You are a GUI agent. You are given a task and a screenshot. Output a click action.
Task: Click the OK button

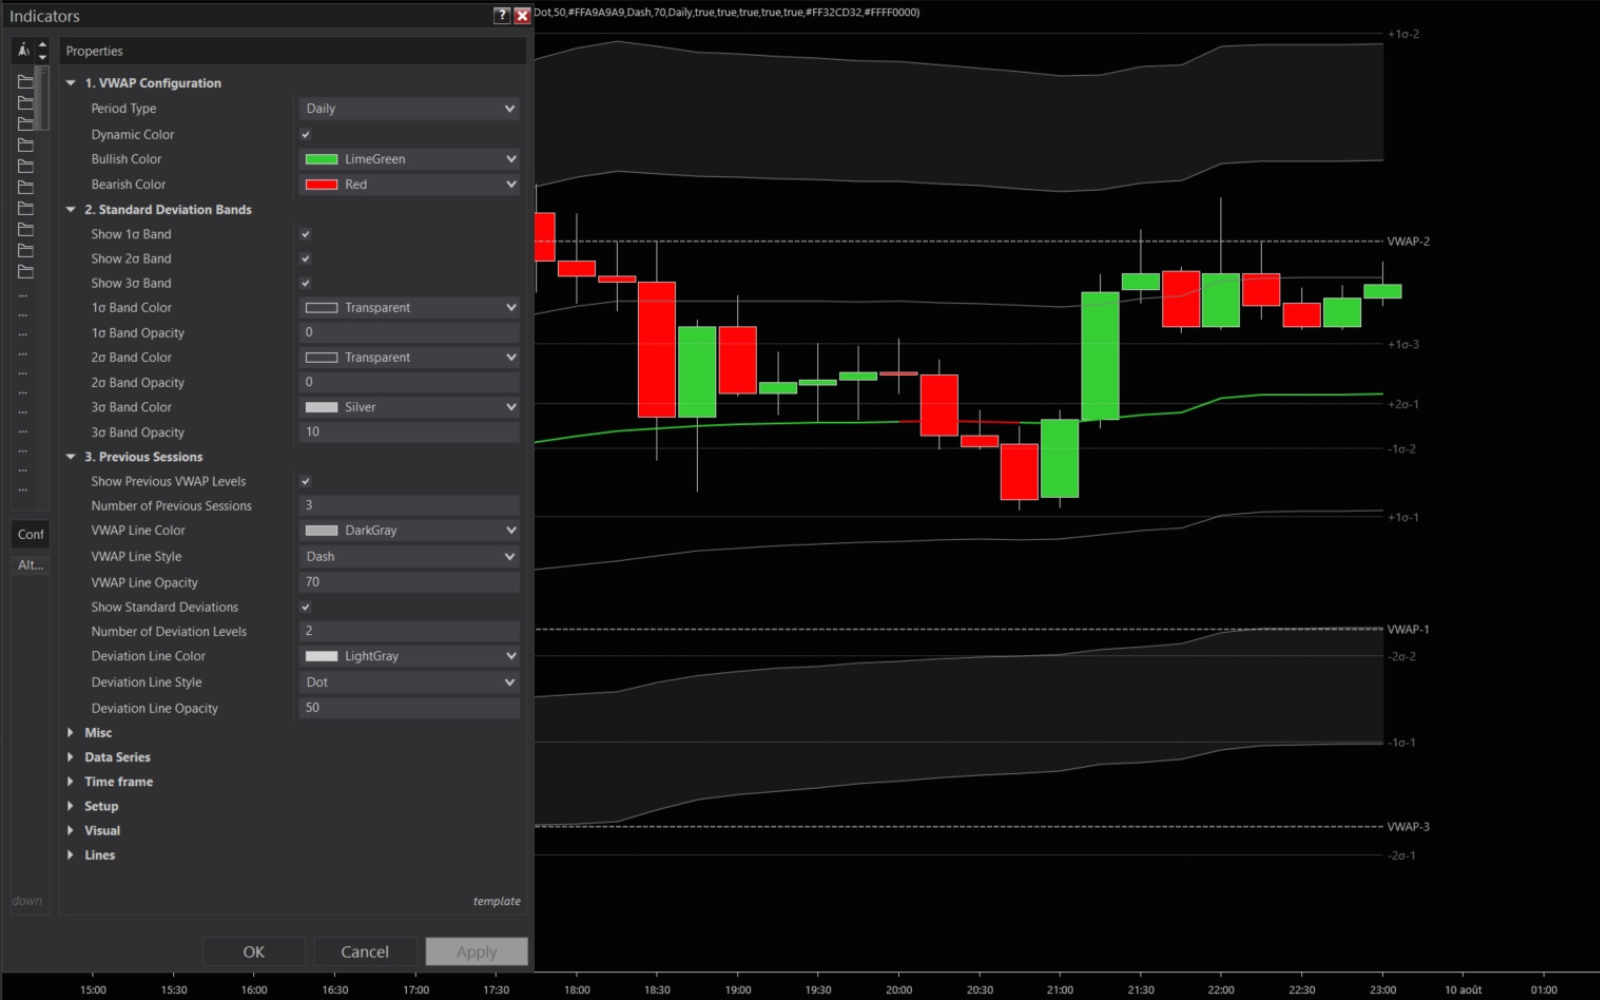click(x=254, y=951)
